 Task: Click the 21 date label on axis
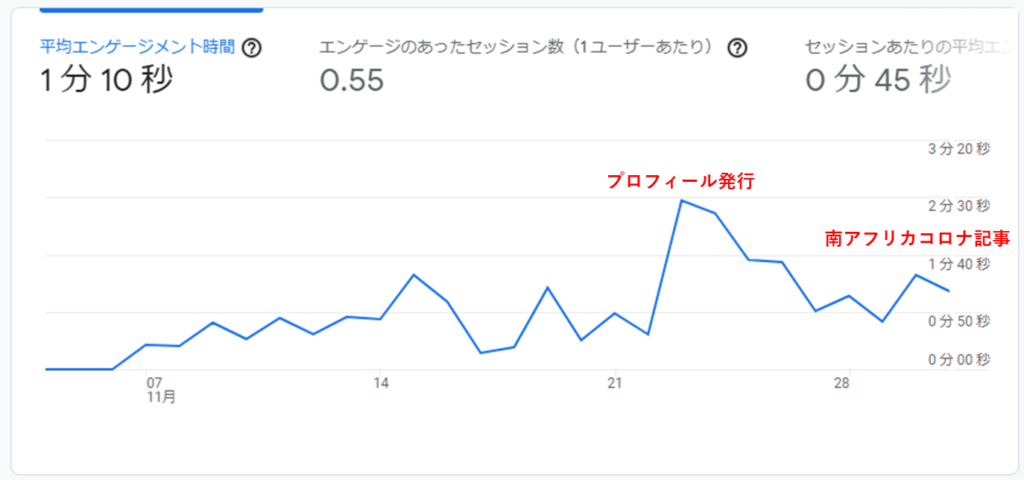(x=615, y=383)
